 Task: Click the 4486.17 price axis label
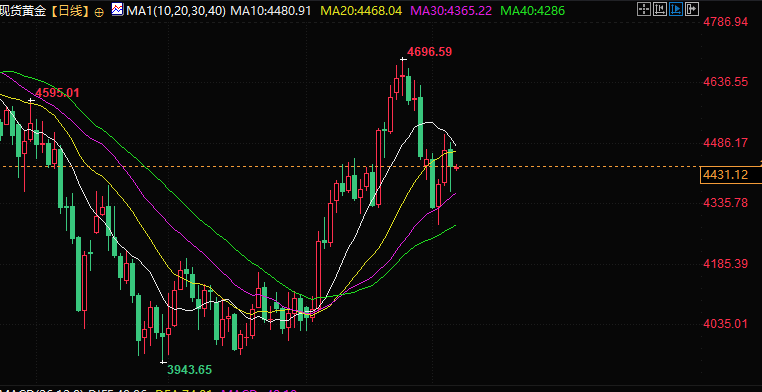click(x=726, y=142)
